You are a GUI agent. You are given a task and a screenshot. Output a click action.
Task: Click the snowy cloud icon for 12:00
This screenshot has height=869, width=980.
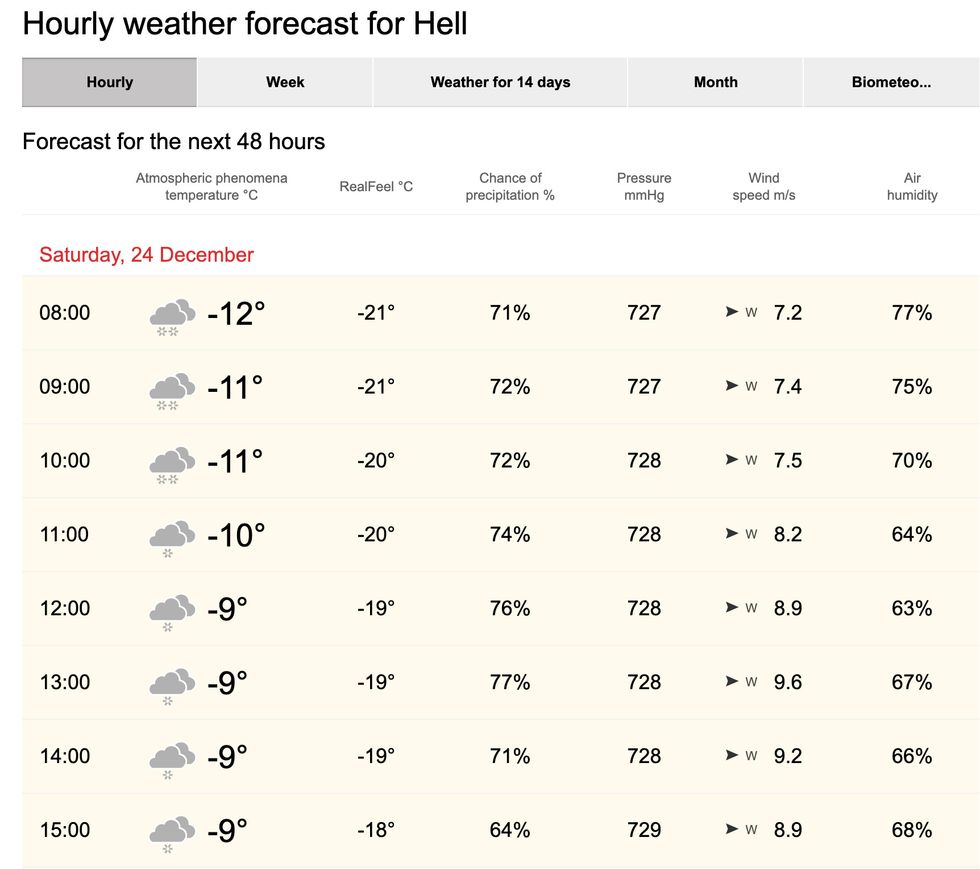170,608
